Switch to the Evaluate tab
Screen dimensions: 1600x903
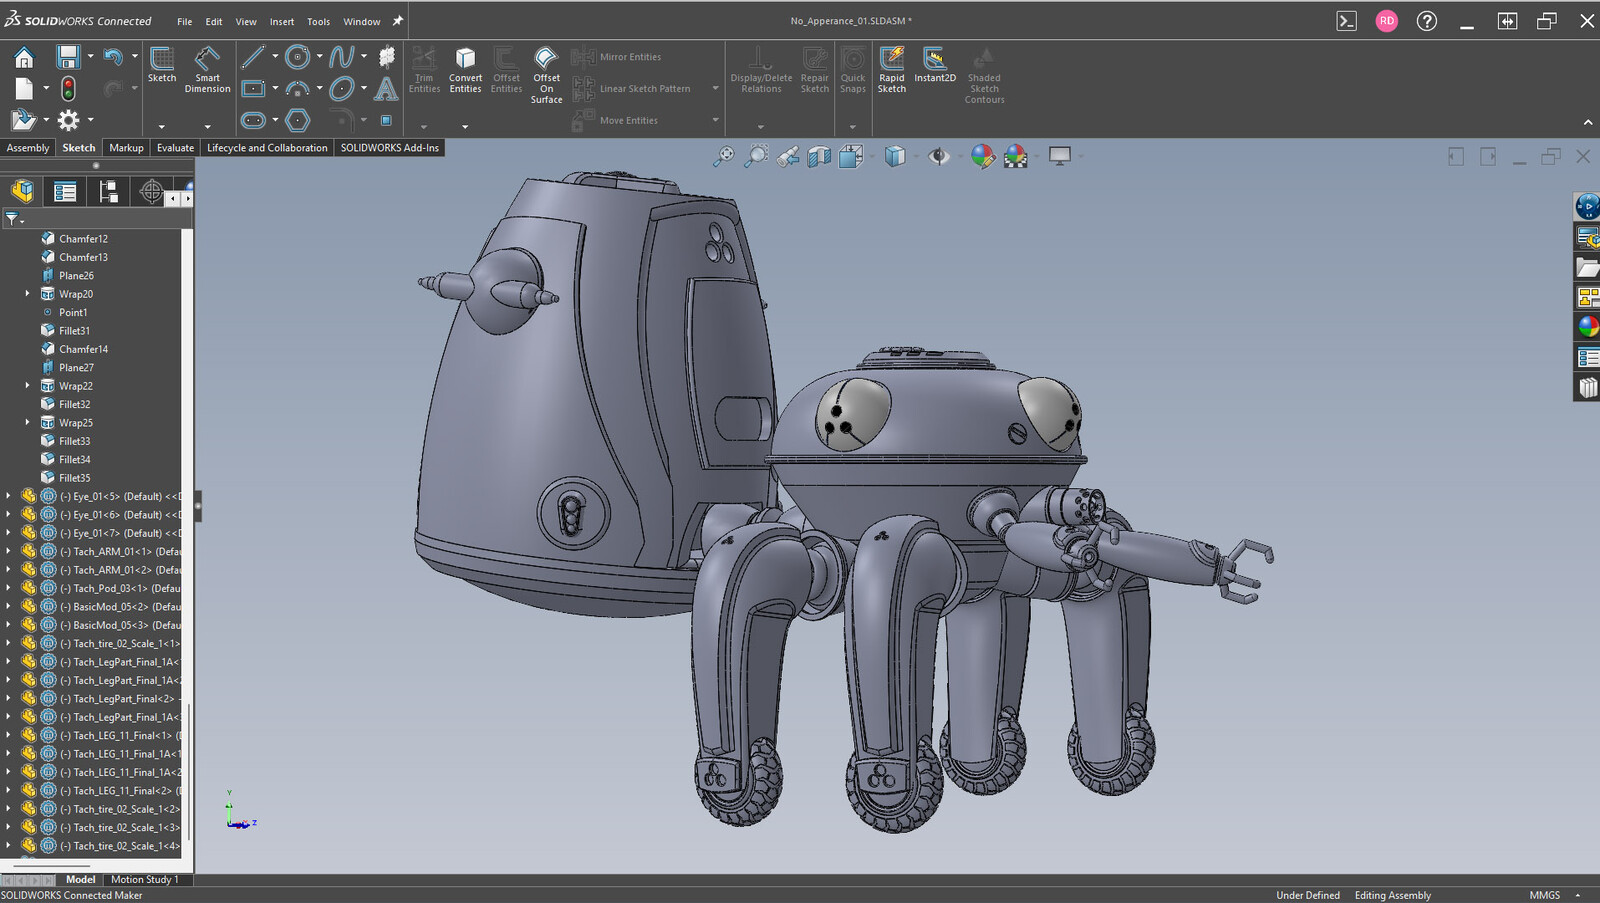point(175,148)
